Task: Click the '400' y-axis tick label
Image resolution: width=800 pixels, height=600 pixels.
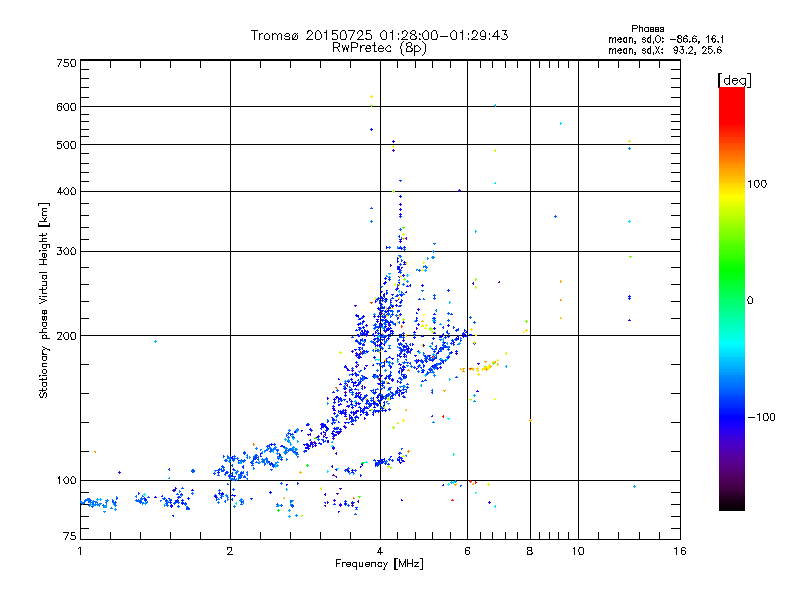Action: point(67,192)
